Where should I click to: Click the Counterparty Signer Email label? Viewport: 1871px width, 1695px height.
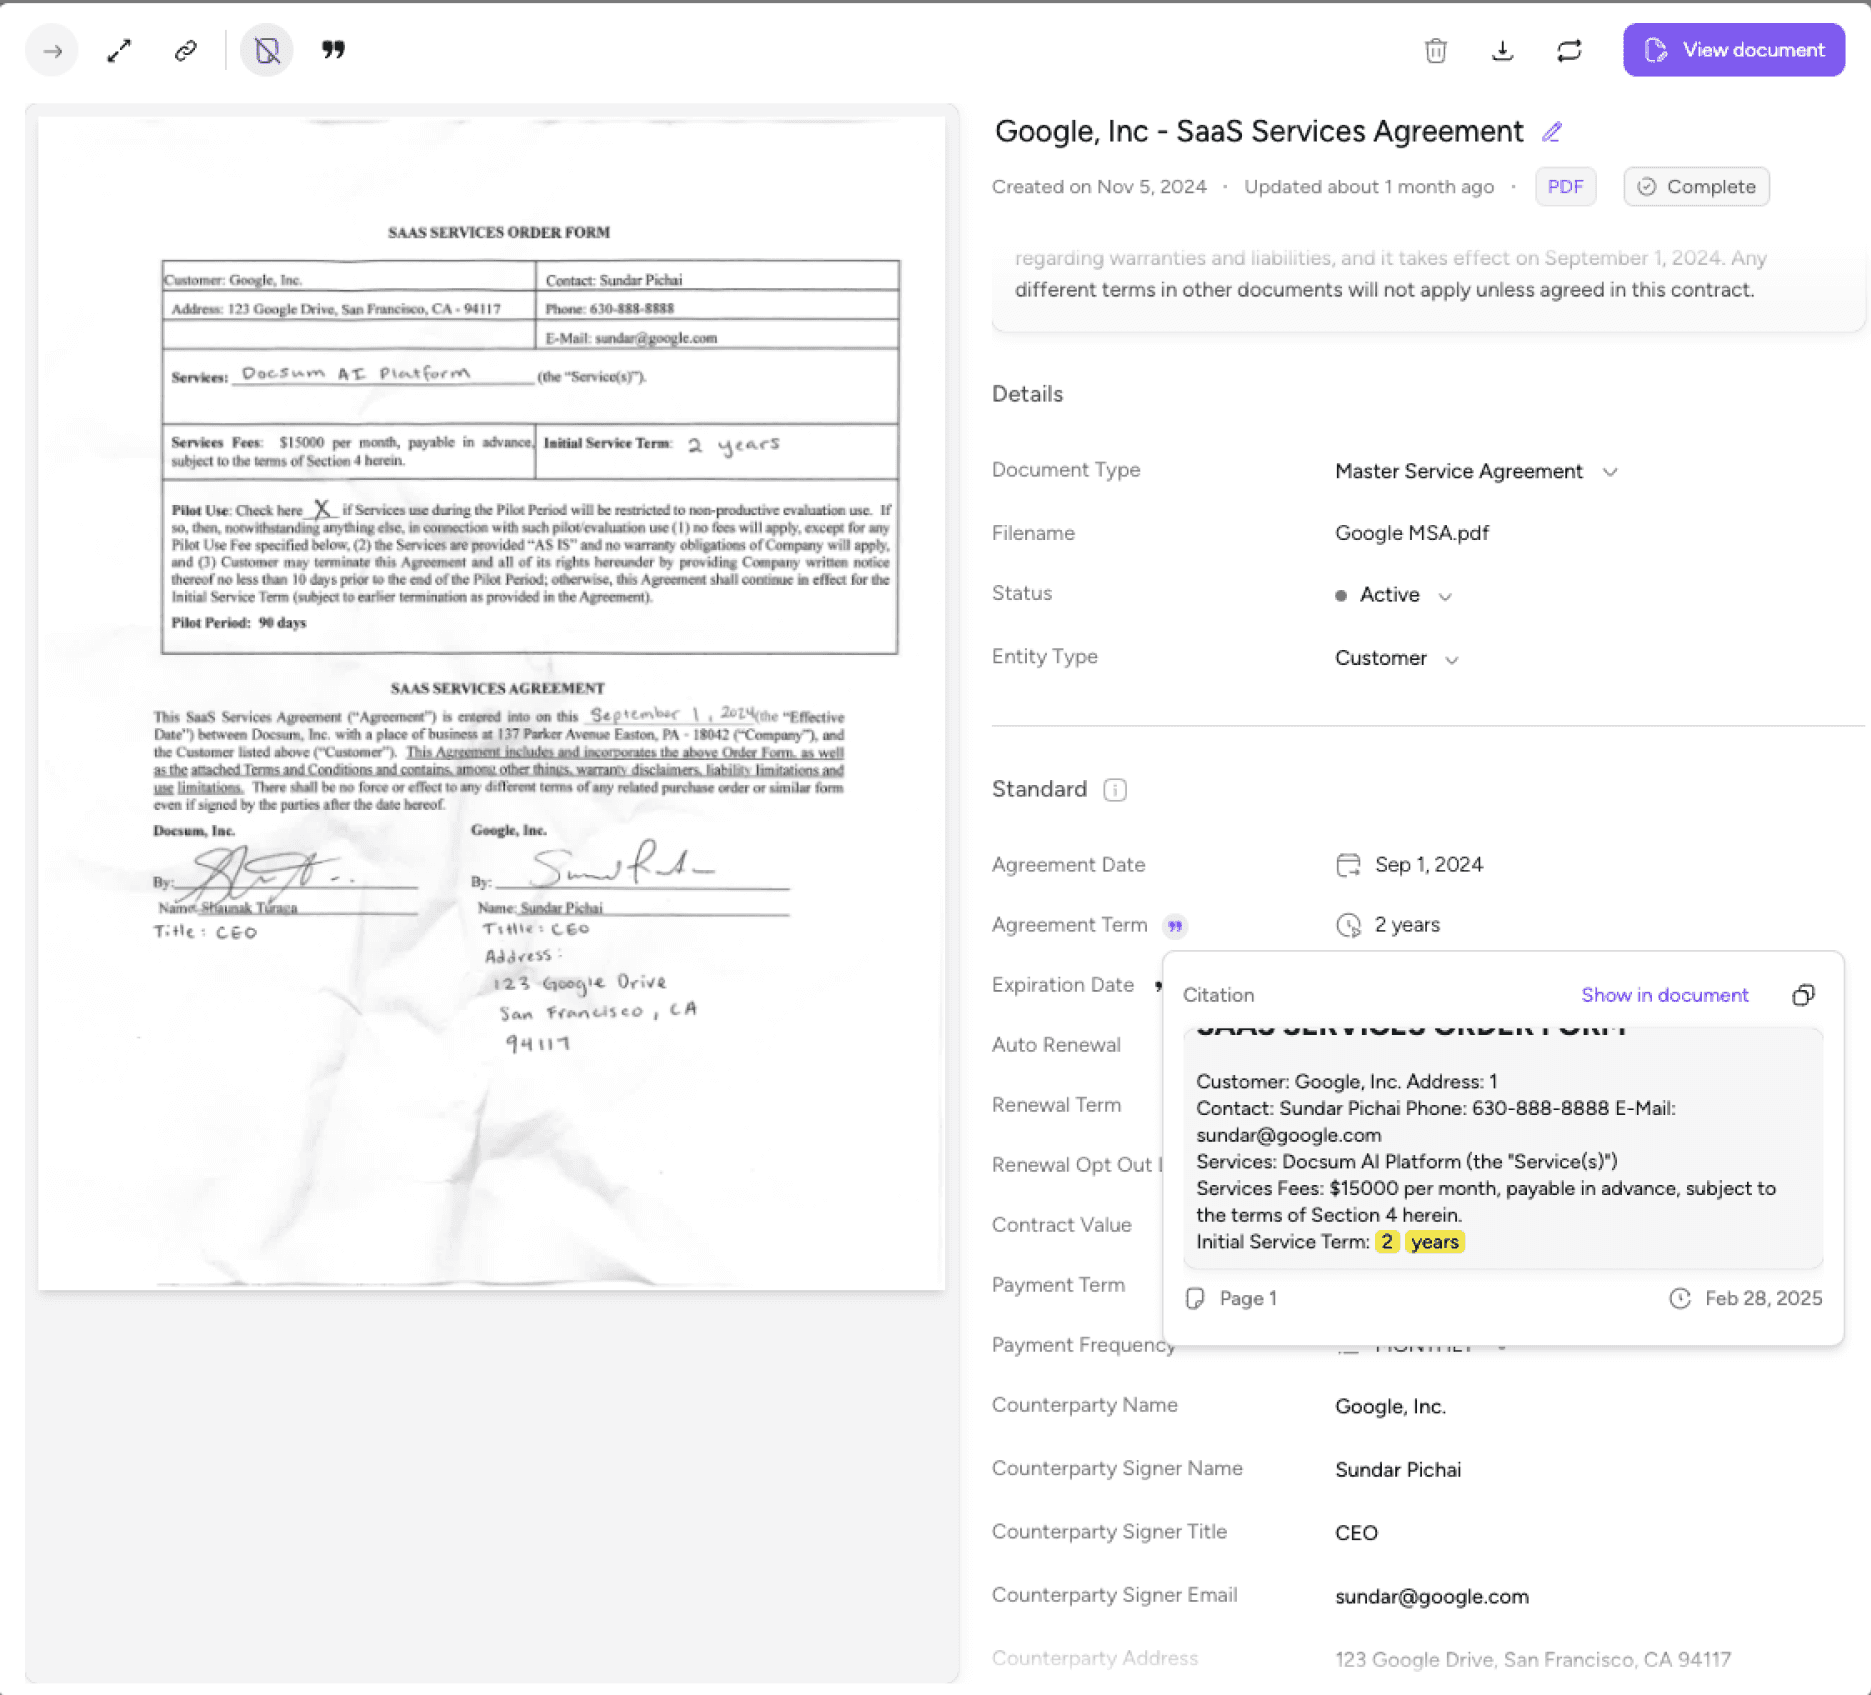pyautogui.click(x=1114, y=1595)
